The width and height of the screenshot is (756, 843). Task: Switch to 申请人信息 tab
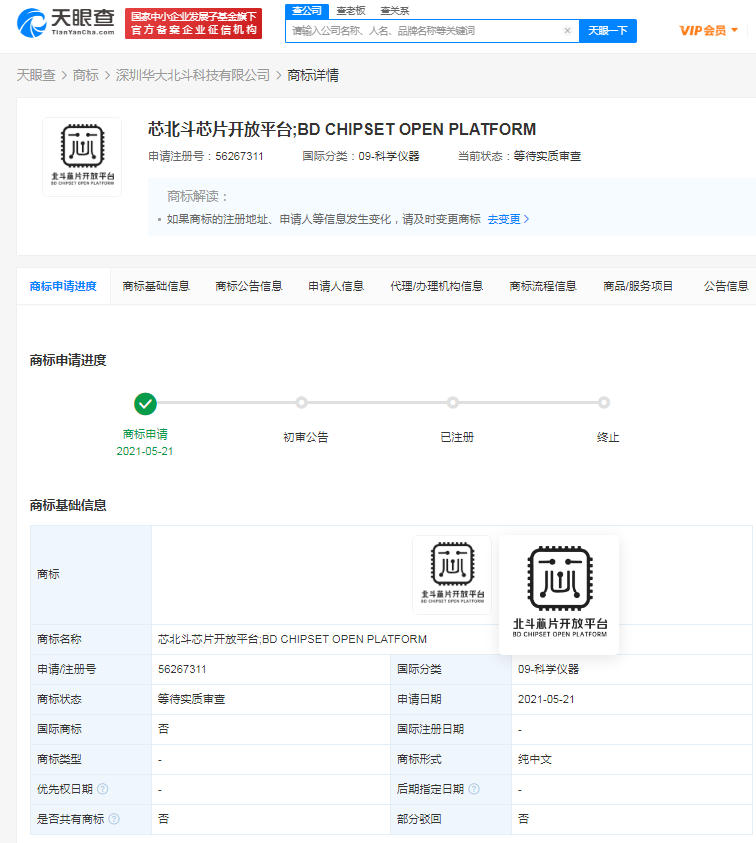[336, 286]
